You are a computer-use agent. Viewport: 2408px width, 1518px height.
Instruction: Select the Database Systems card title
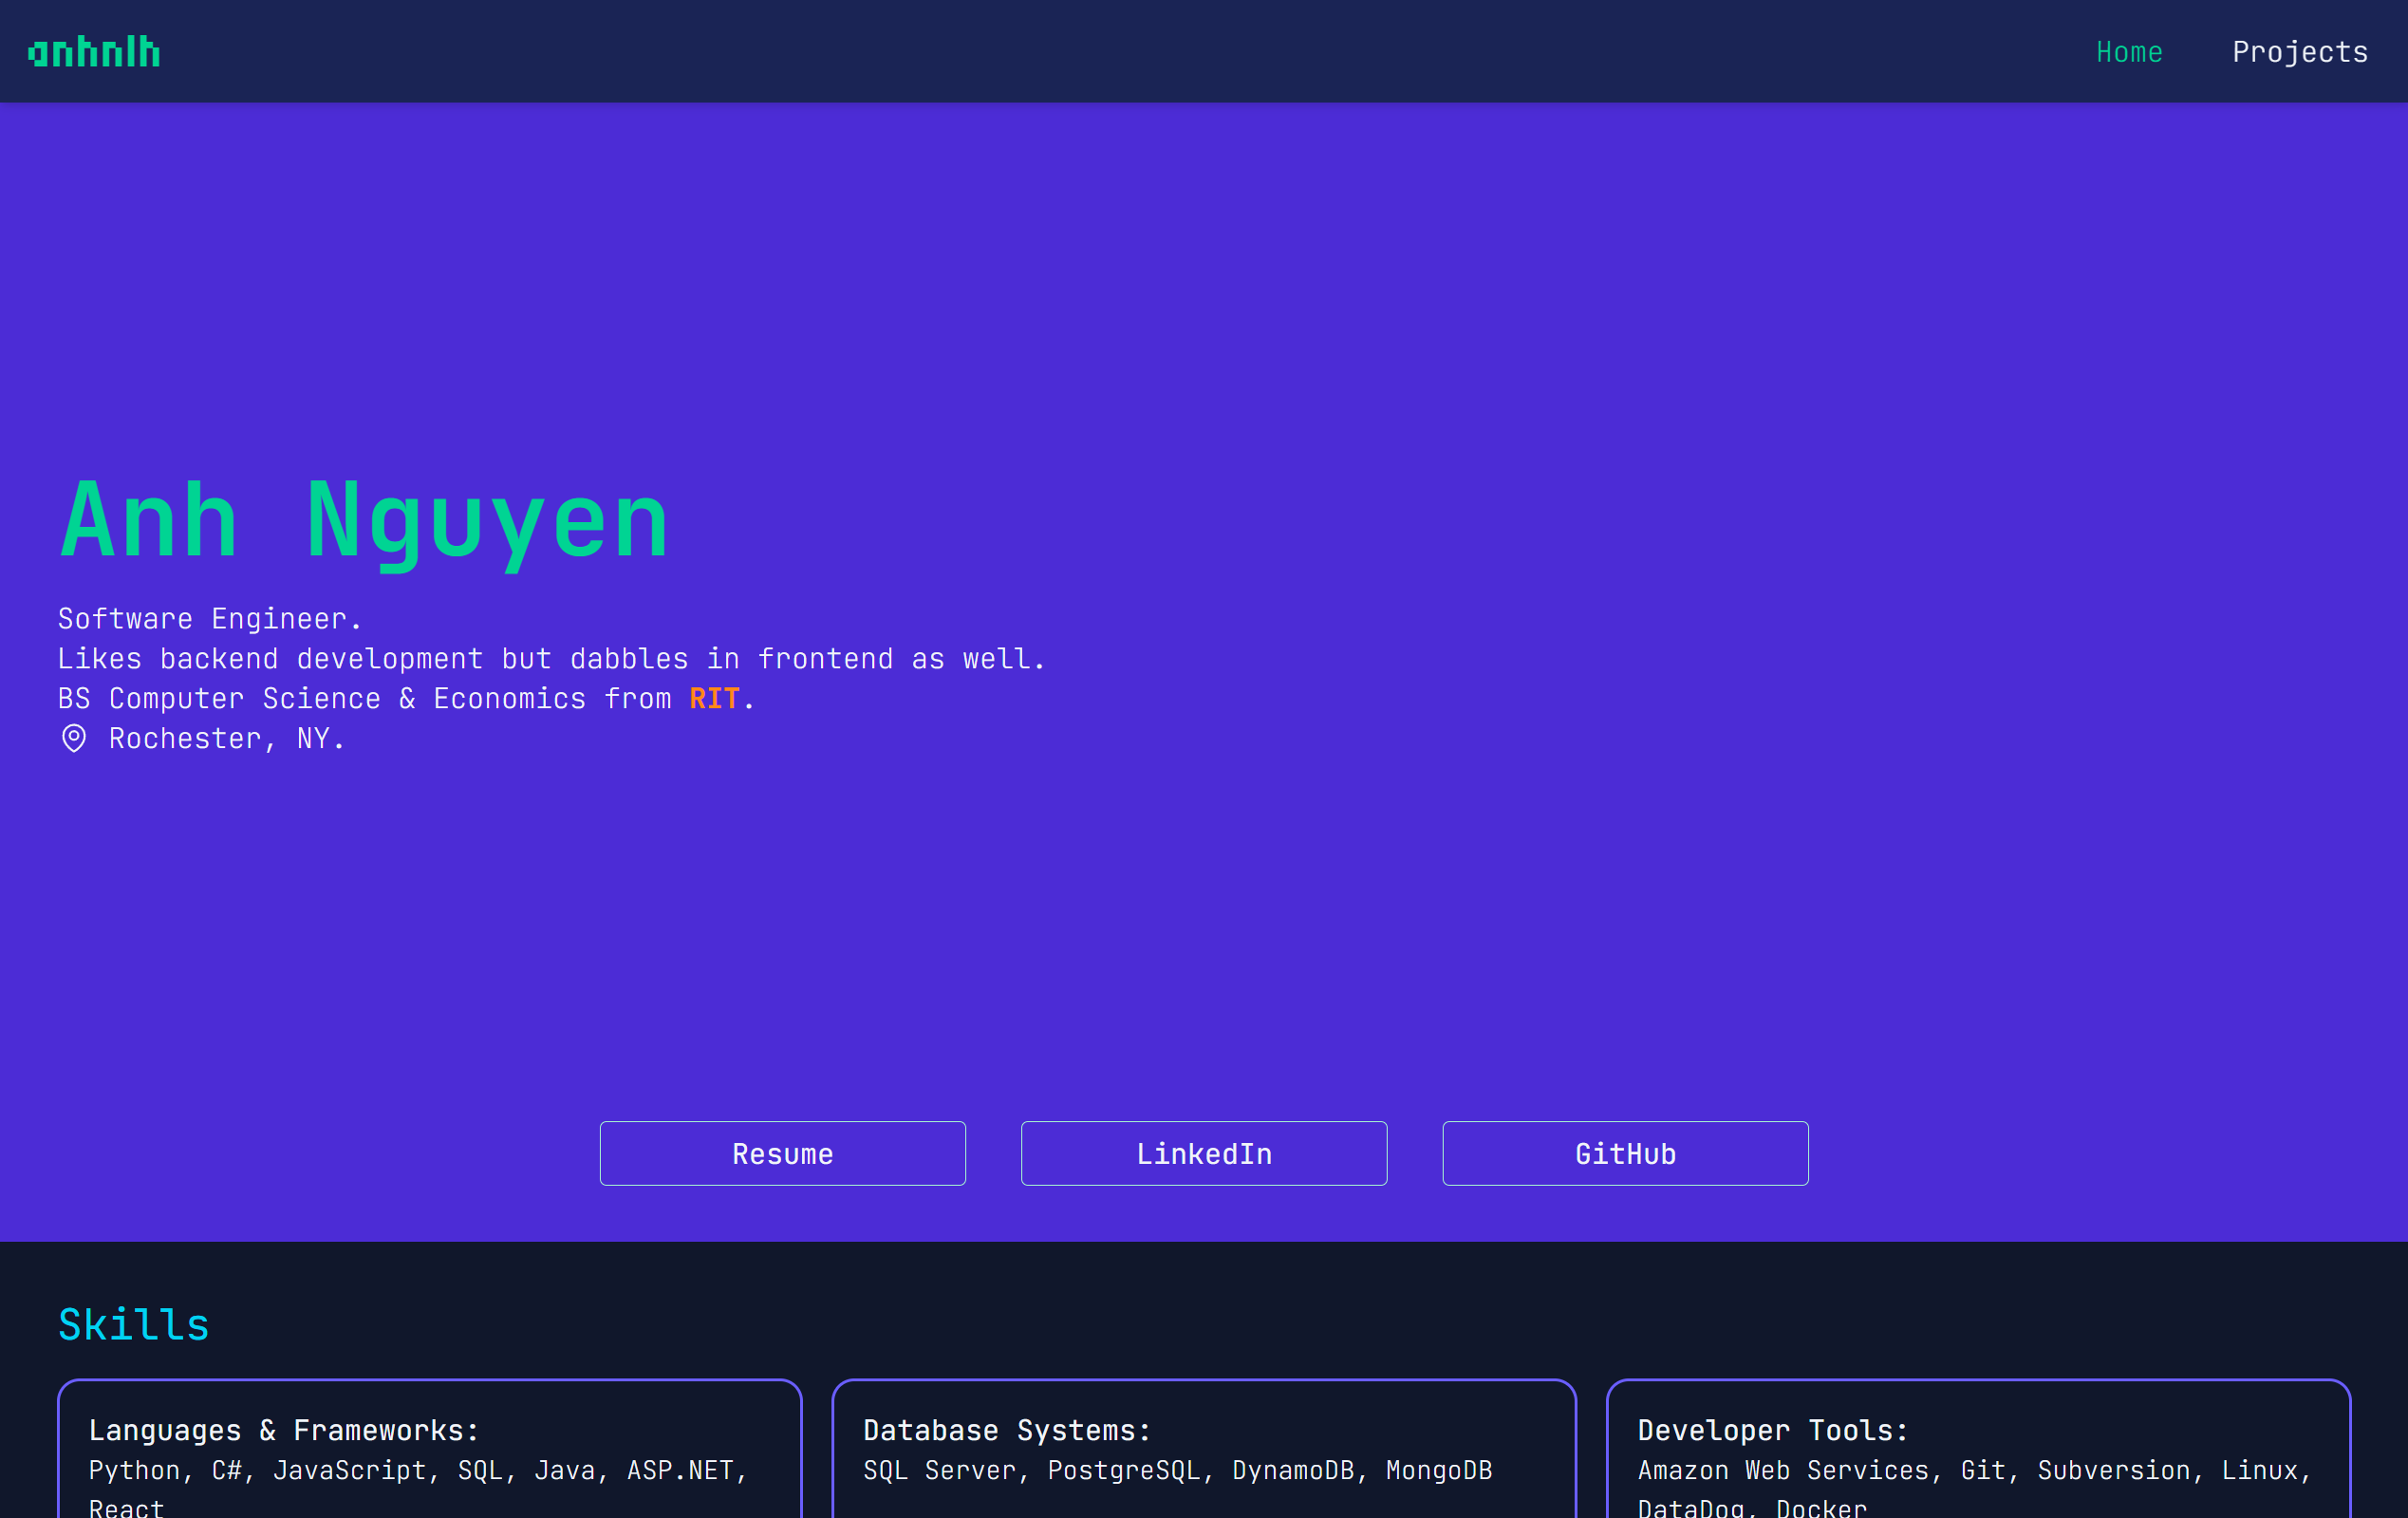point(1007,1430)
